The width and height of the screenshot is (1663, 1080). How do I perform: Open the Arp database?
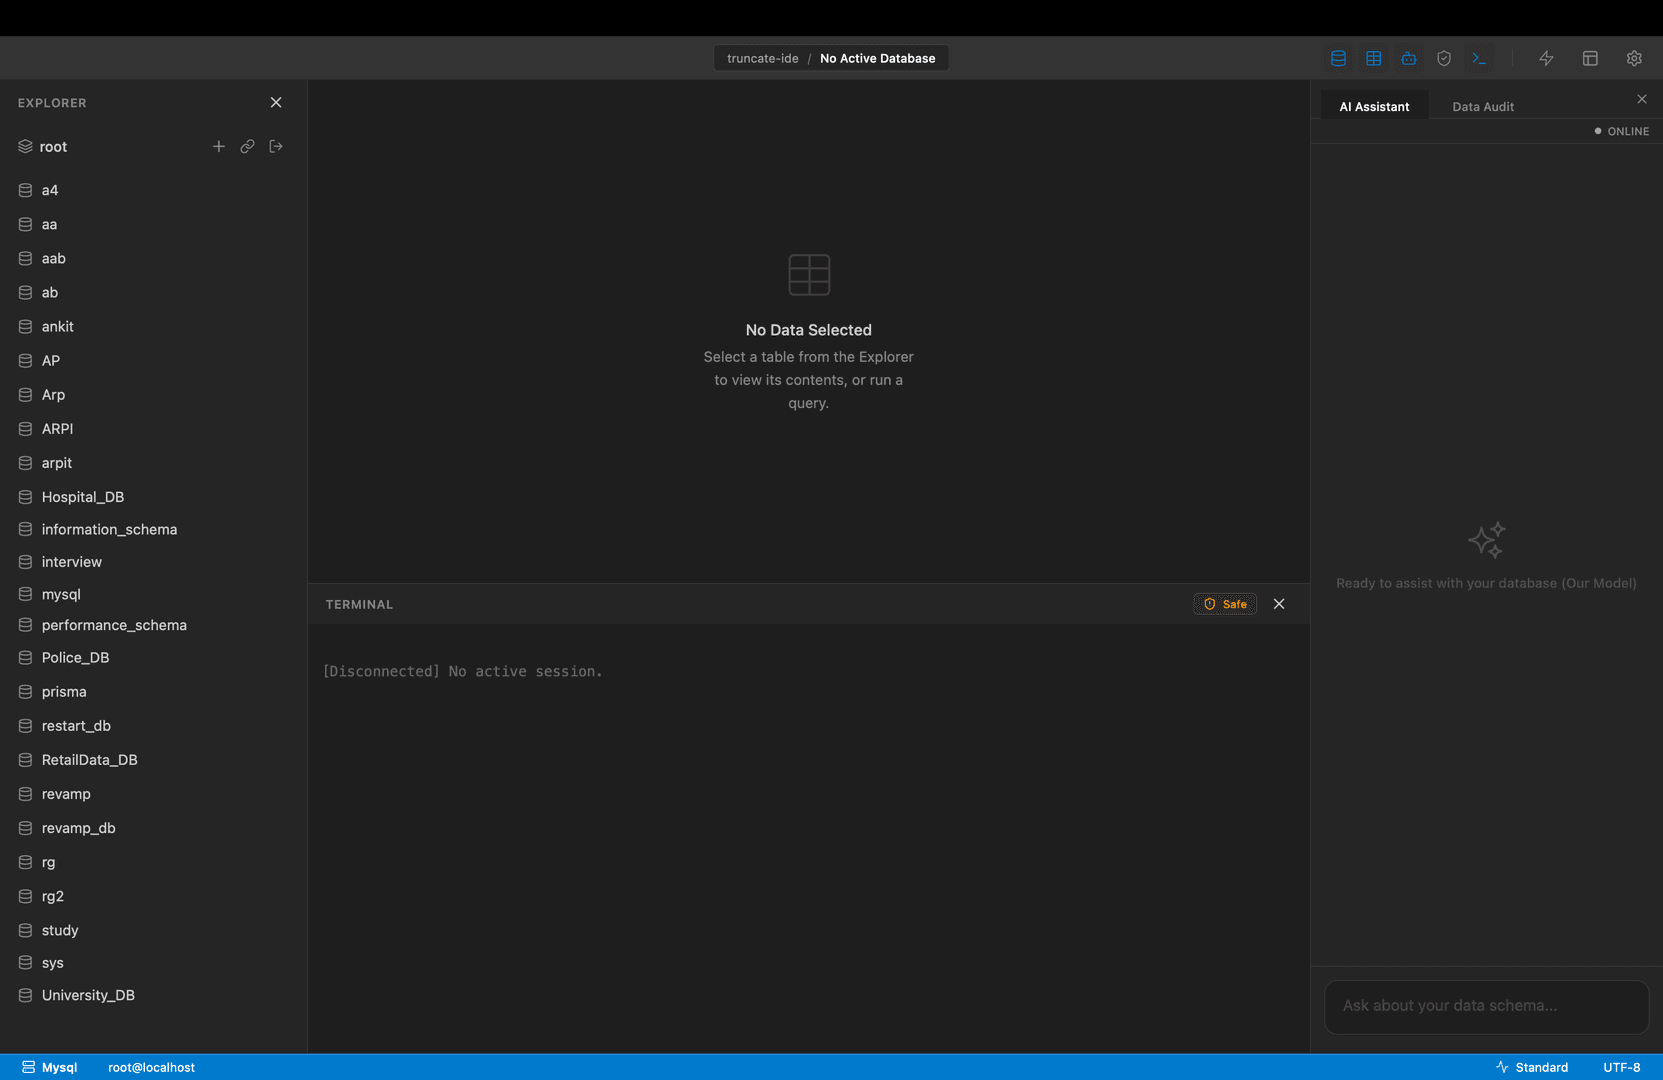click(153, 394)
